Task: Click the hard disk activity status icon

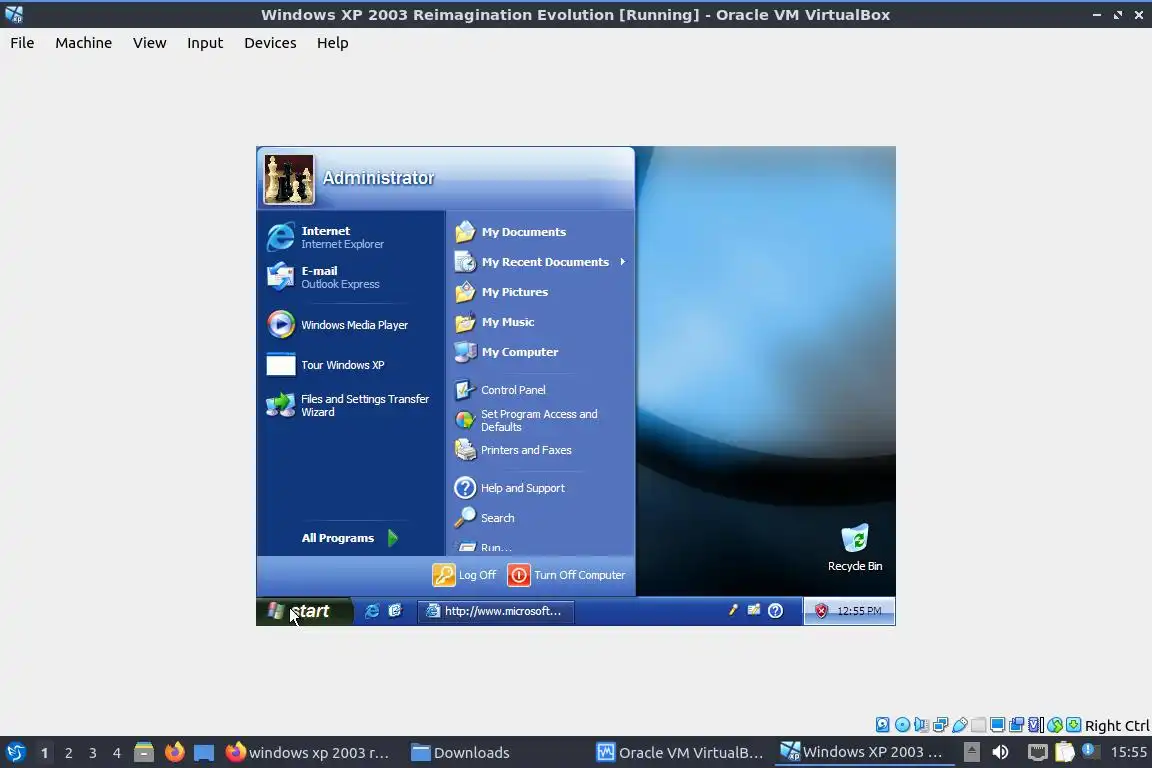Action: click(x=883, y=725)
